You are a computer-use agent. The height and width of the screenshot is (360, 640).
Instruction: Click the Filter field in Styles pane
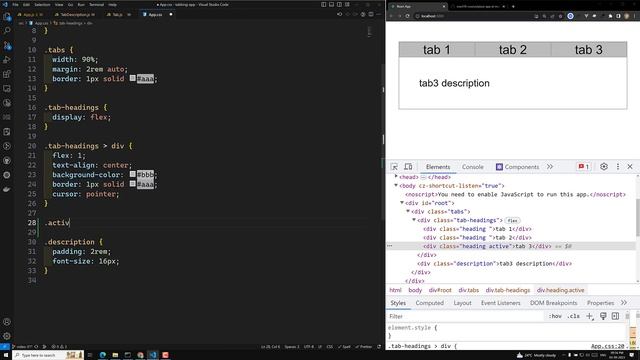pyautogui.click(x=465, y=316)
